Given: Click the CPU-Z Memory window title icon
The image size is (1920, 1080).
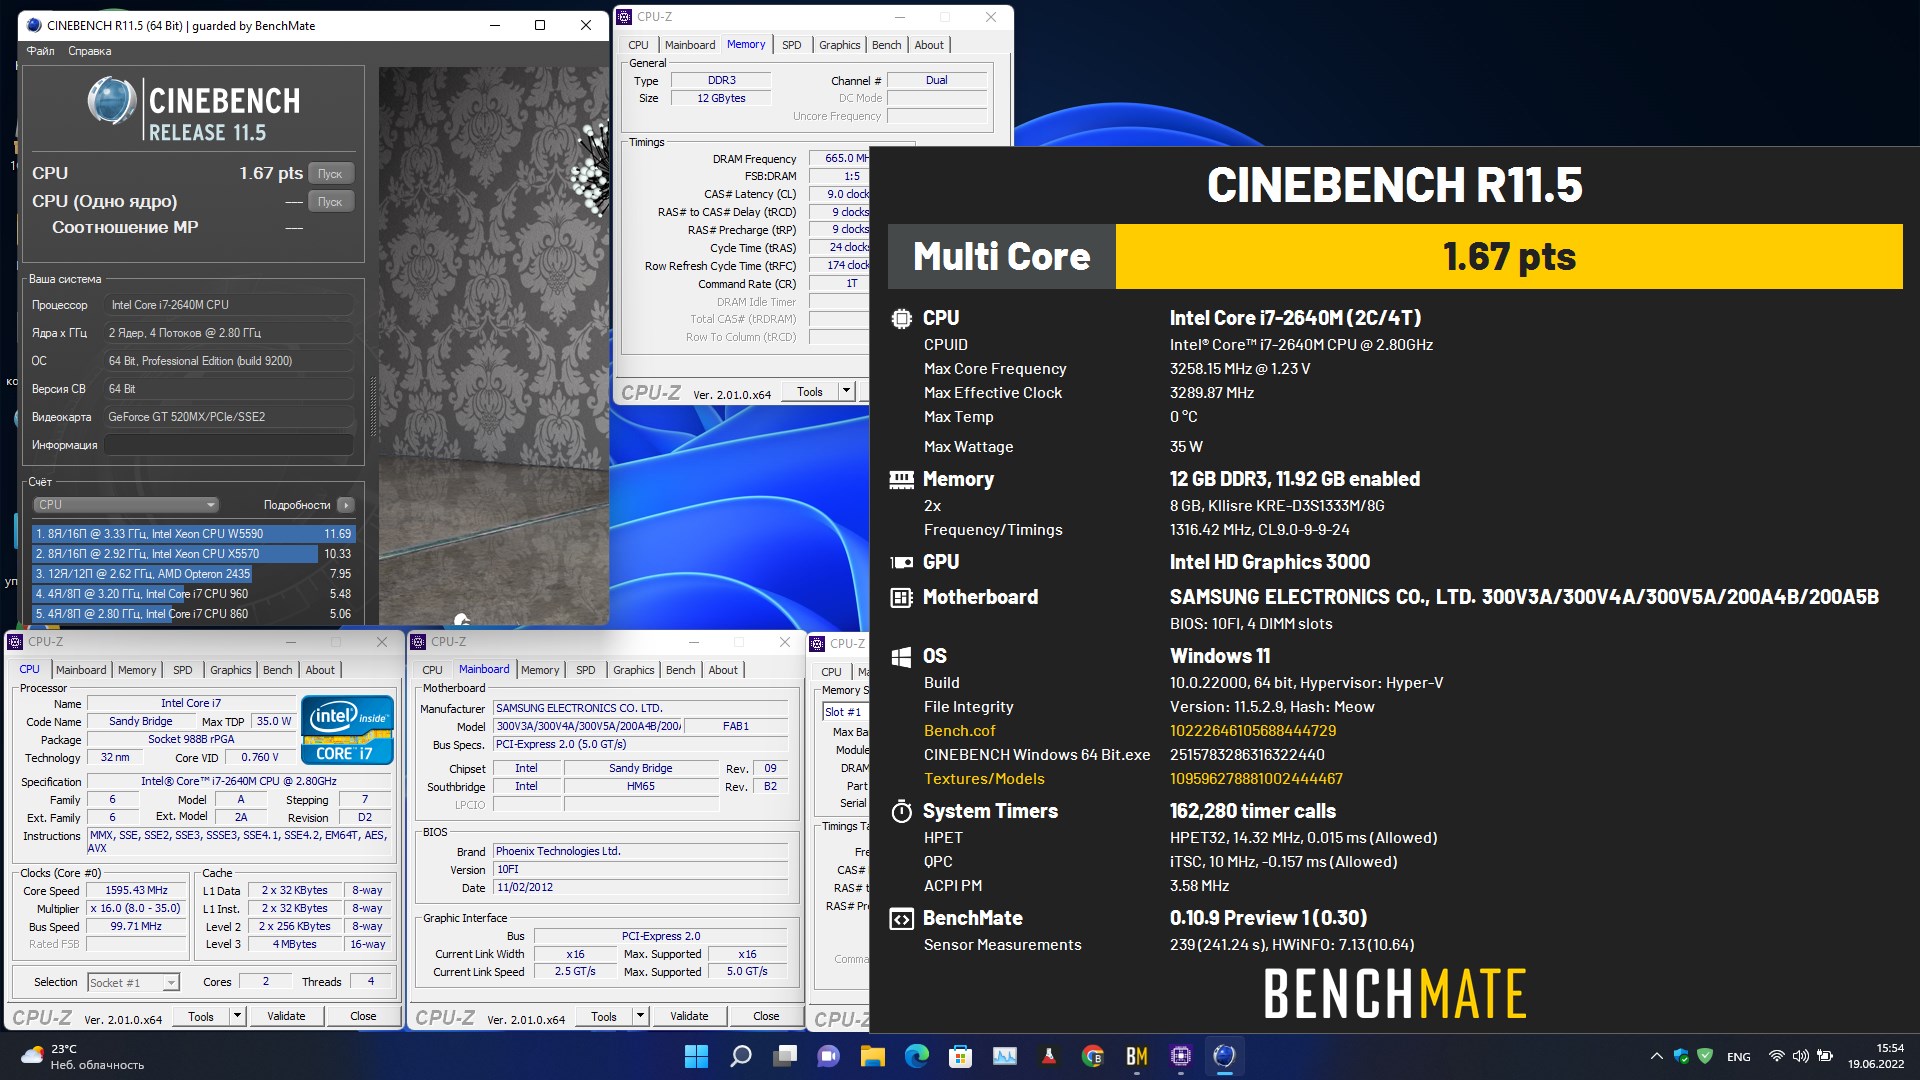Looking at the screenshot, I should tap(625, 17).
